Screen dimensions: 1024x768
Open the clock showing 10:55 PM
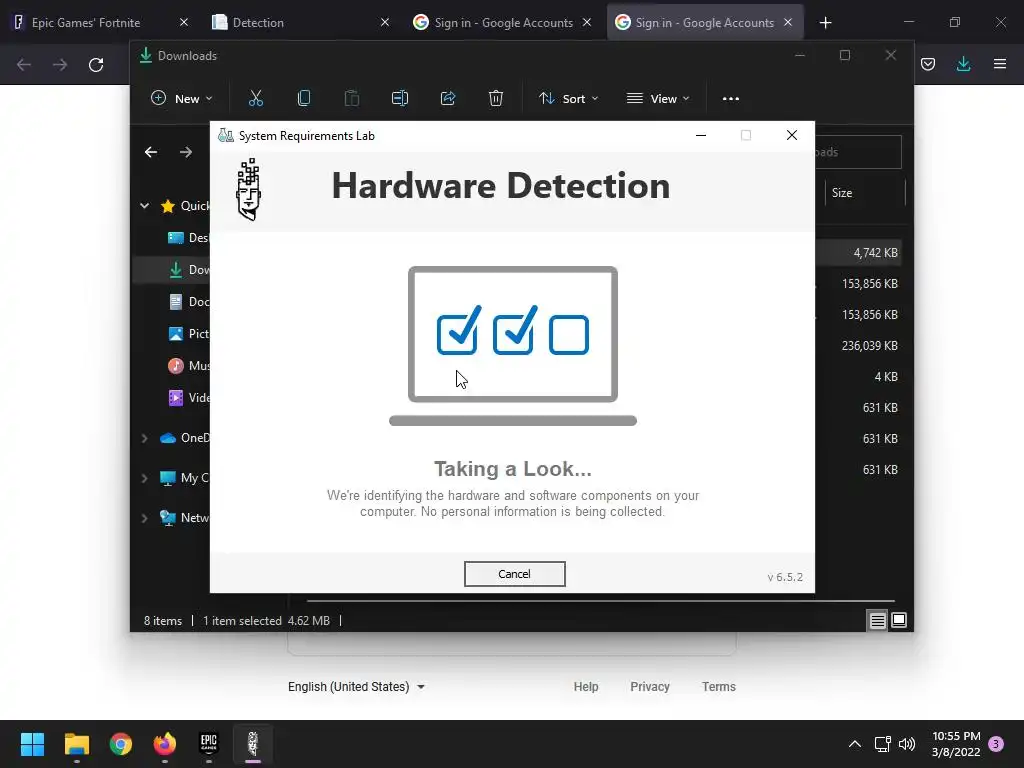tap(956, 744)
